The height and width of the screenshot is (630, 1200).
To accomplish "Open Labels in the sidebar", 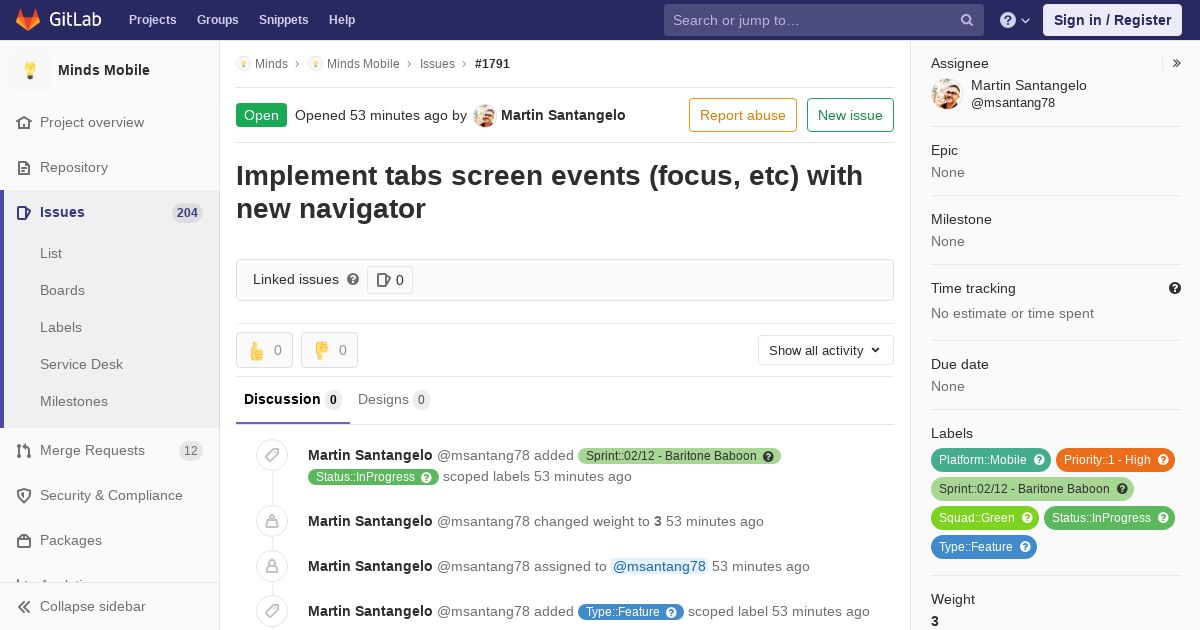I will [61, 328].
